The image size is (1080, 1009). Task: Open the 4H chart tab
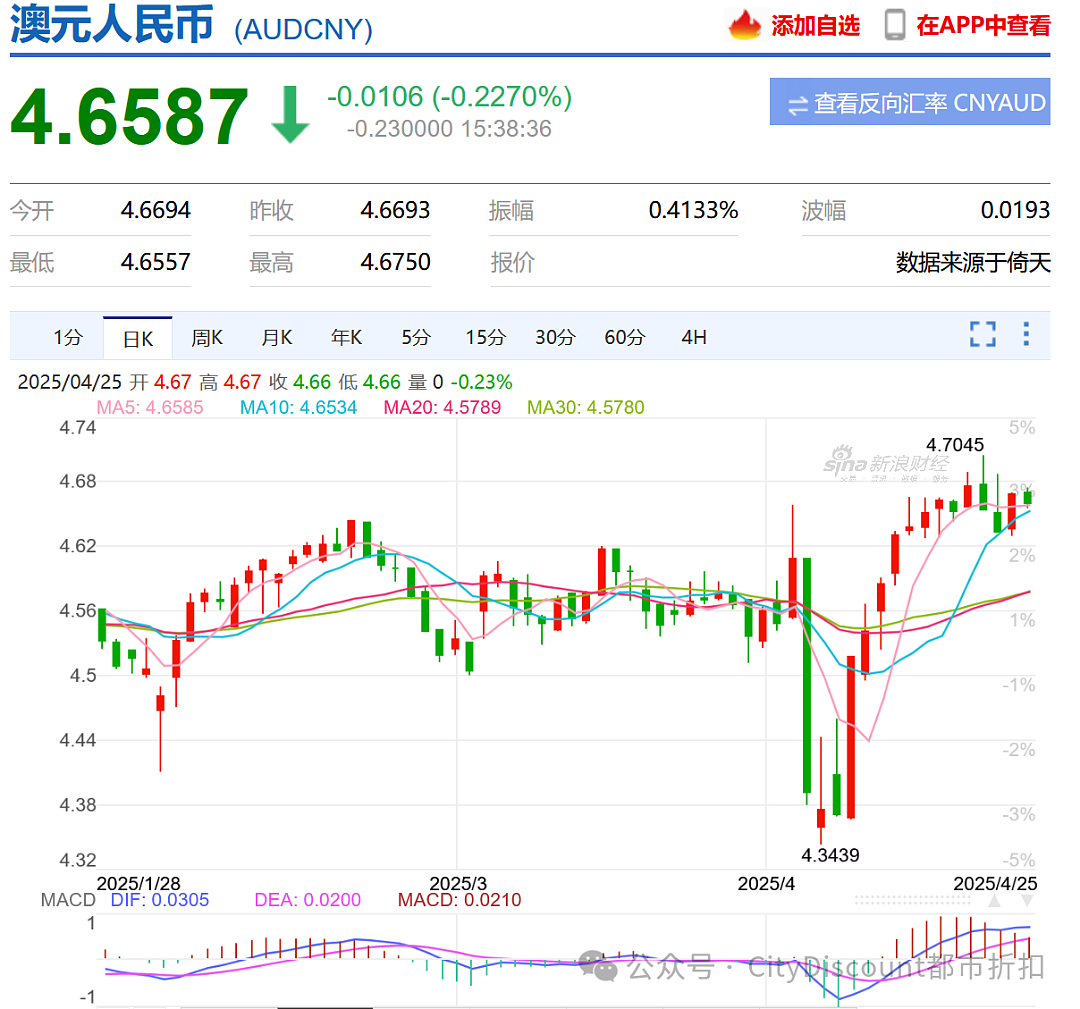pos(694,337)
